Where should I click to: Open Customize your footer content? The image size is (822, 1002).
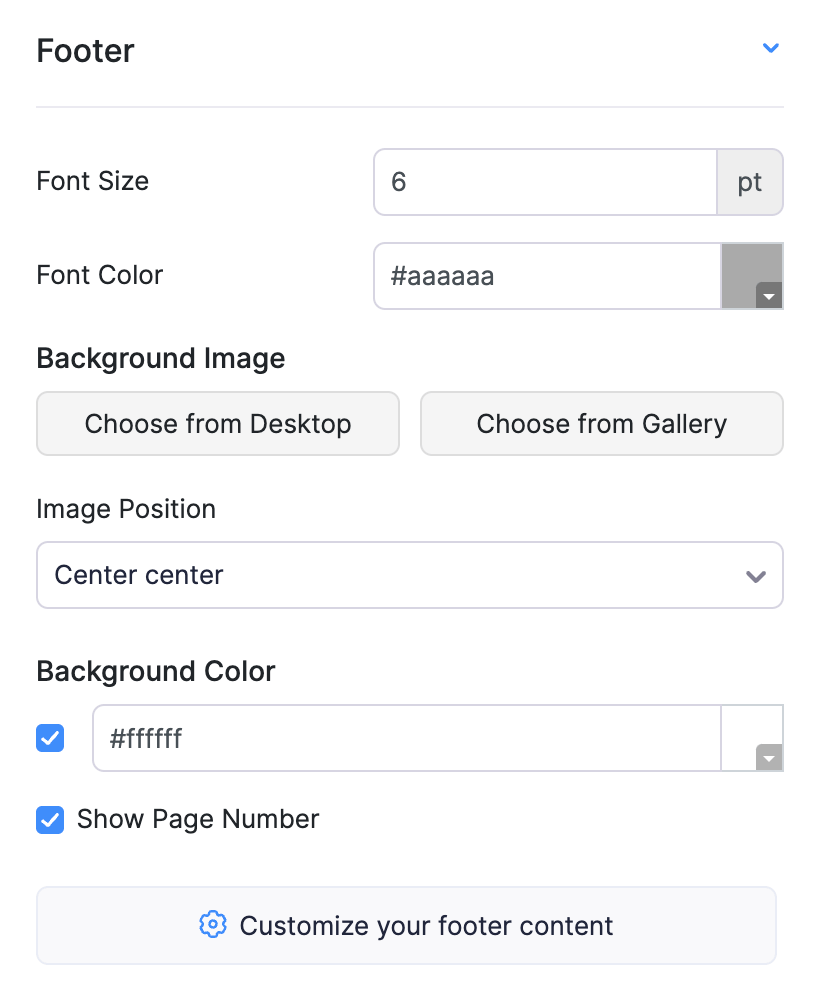point(406,926)
